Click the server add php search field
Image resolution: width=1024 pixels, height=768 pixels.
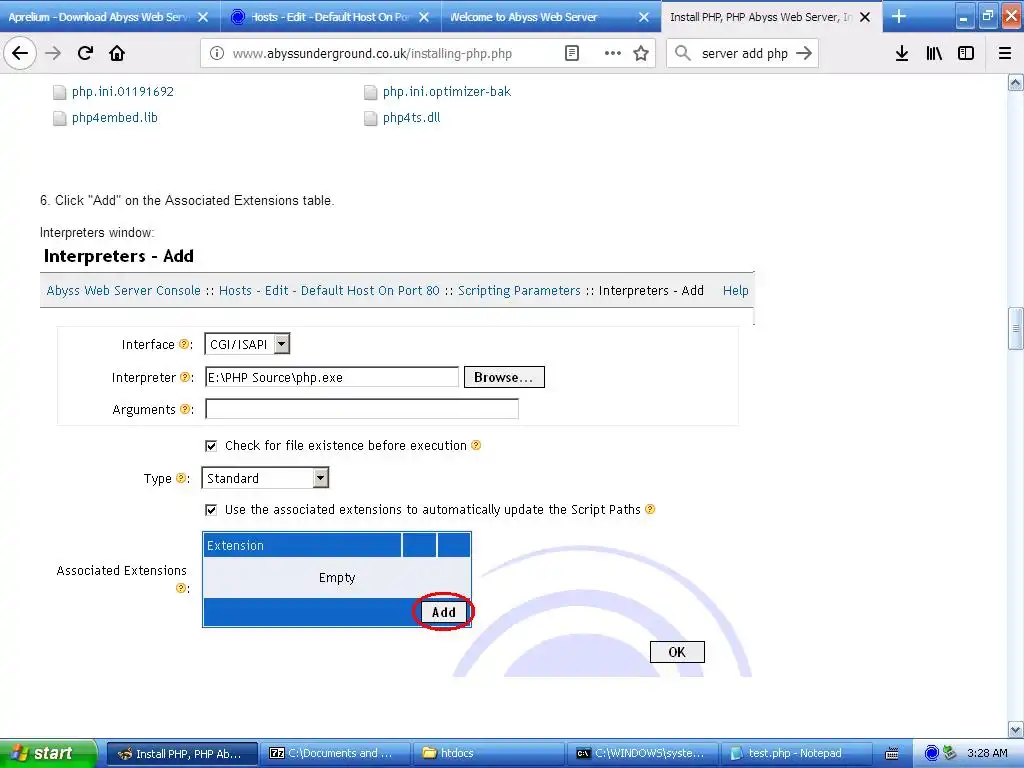click(x=744, y=54)
